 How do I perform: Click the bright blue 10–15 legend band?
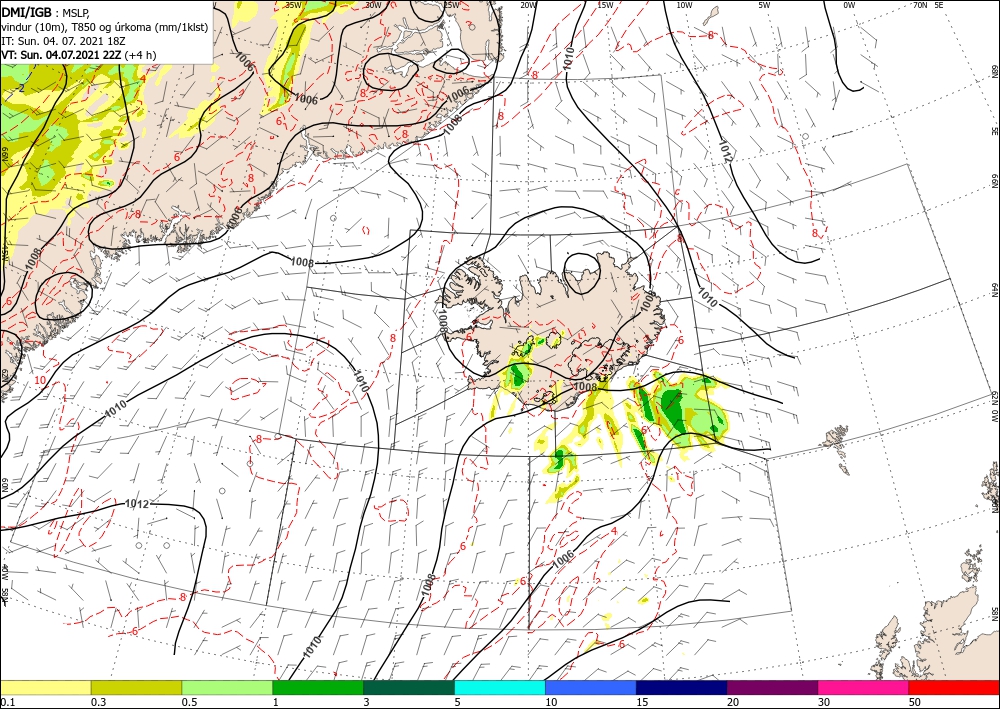[x=591, y=687]
